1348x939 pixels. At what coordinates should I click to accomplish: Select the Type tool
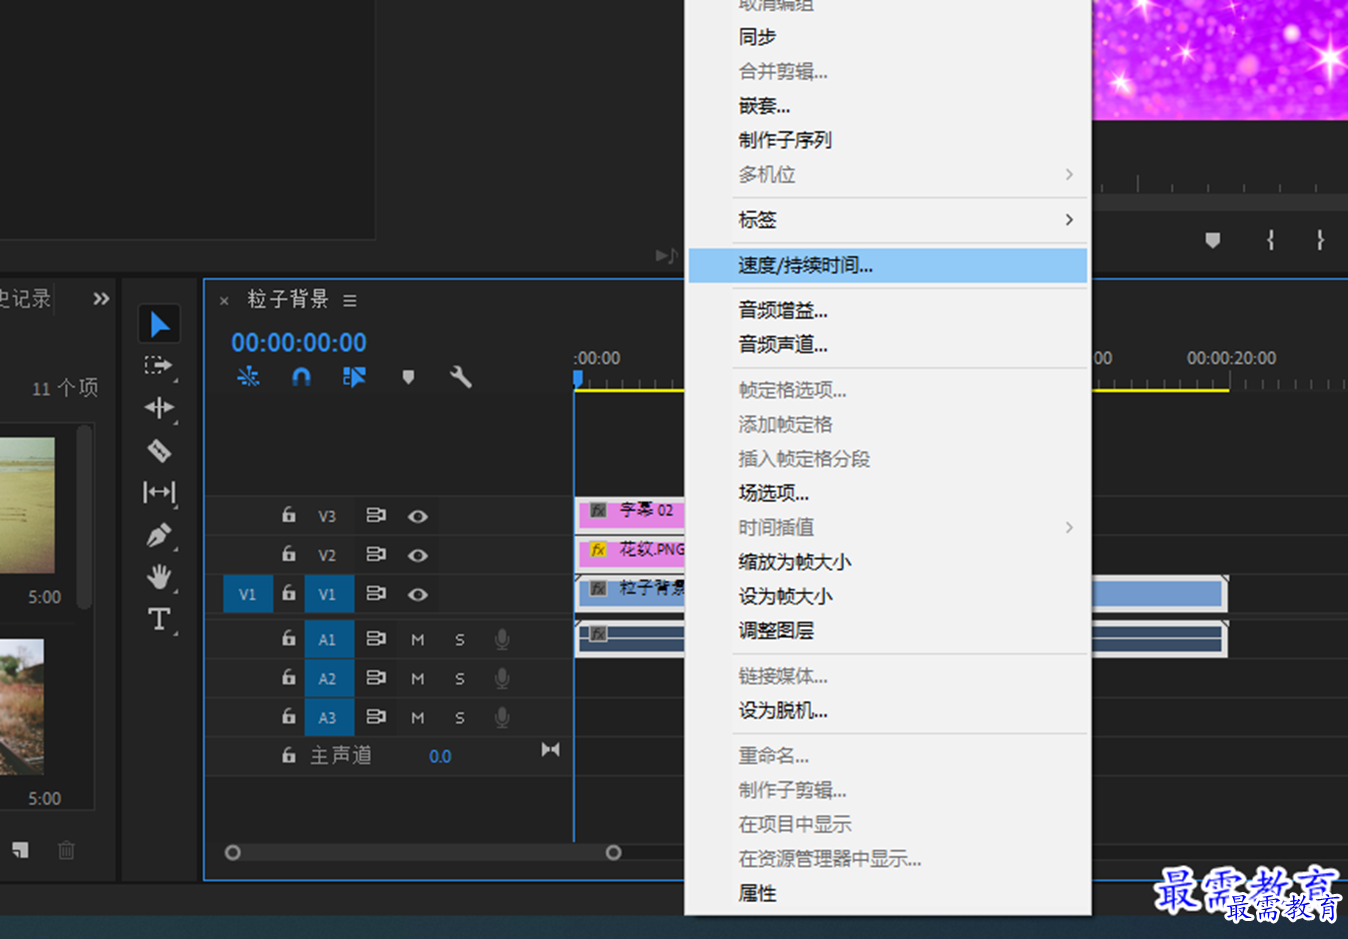pos(159,619)
